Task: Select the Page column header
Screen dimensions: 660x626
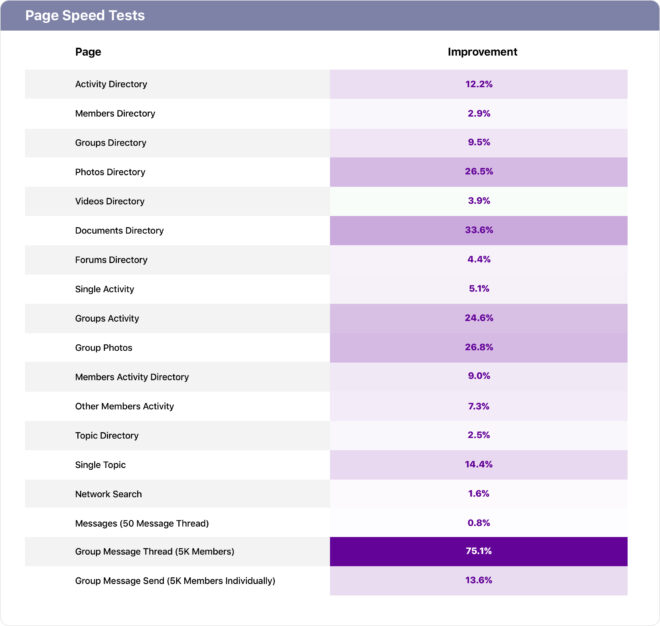Action: [88, 52]
